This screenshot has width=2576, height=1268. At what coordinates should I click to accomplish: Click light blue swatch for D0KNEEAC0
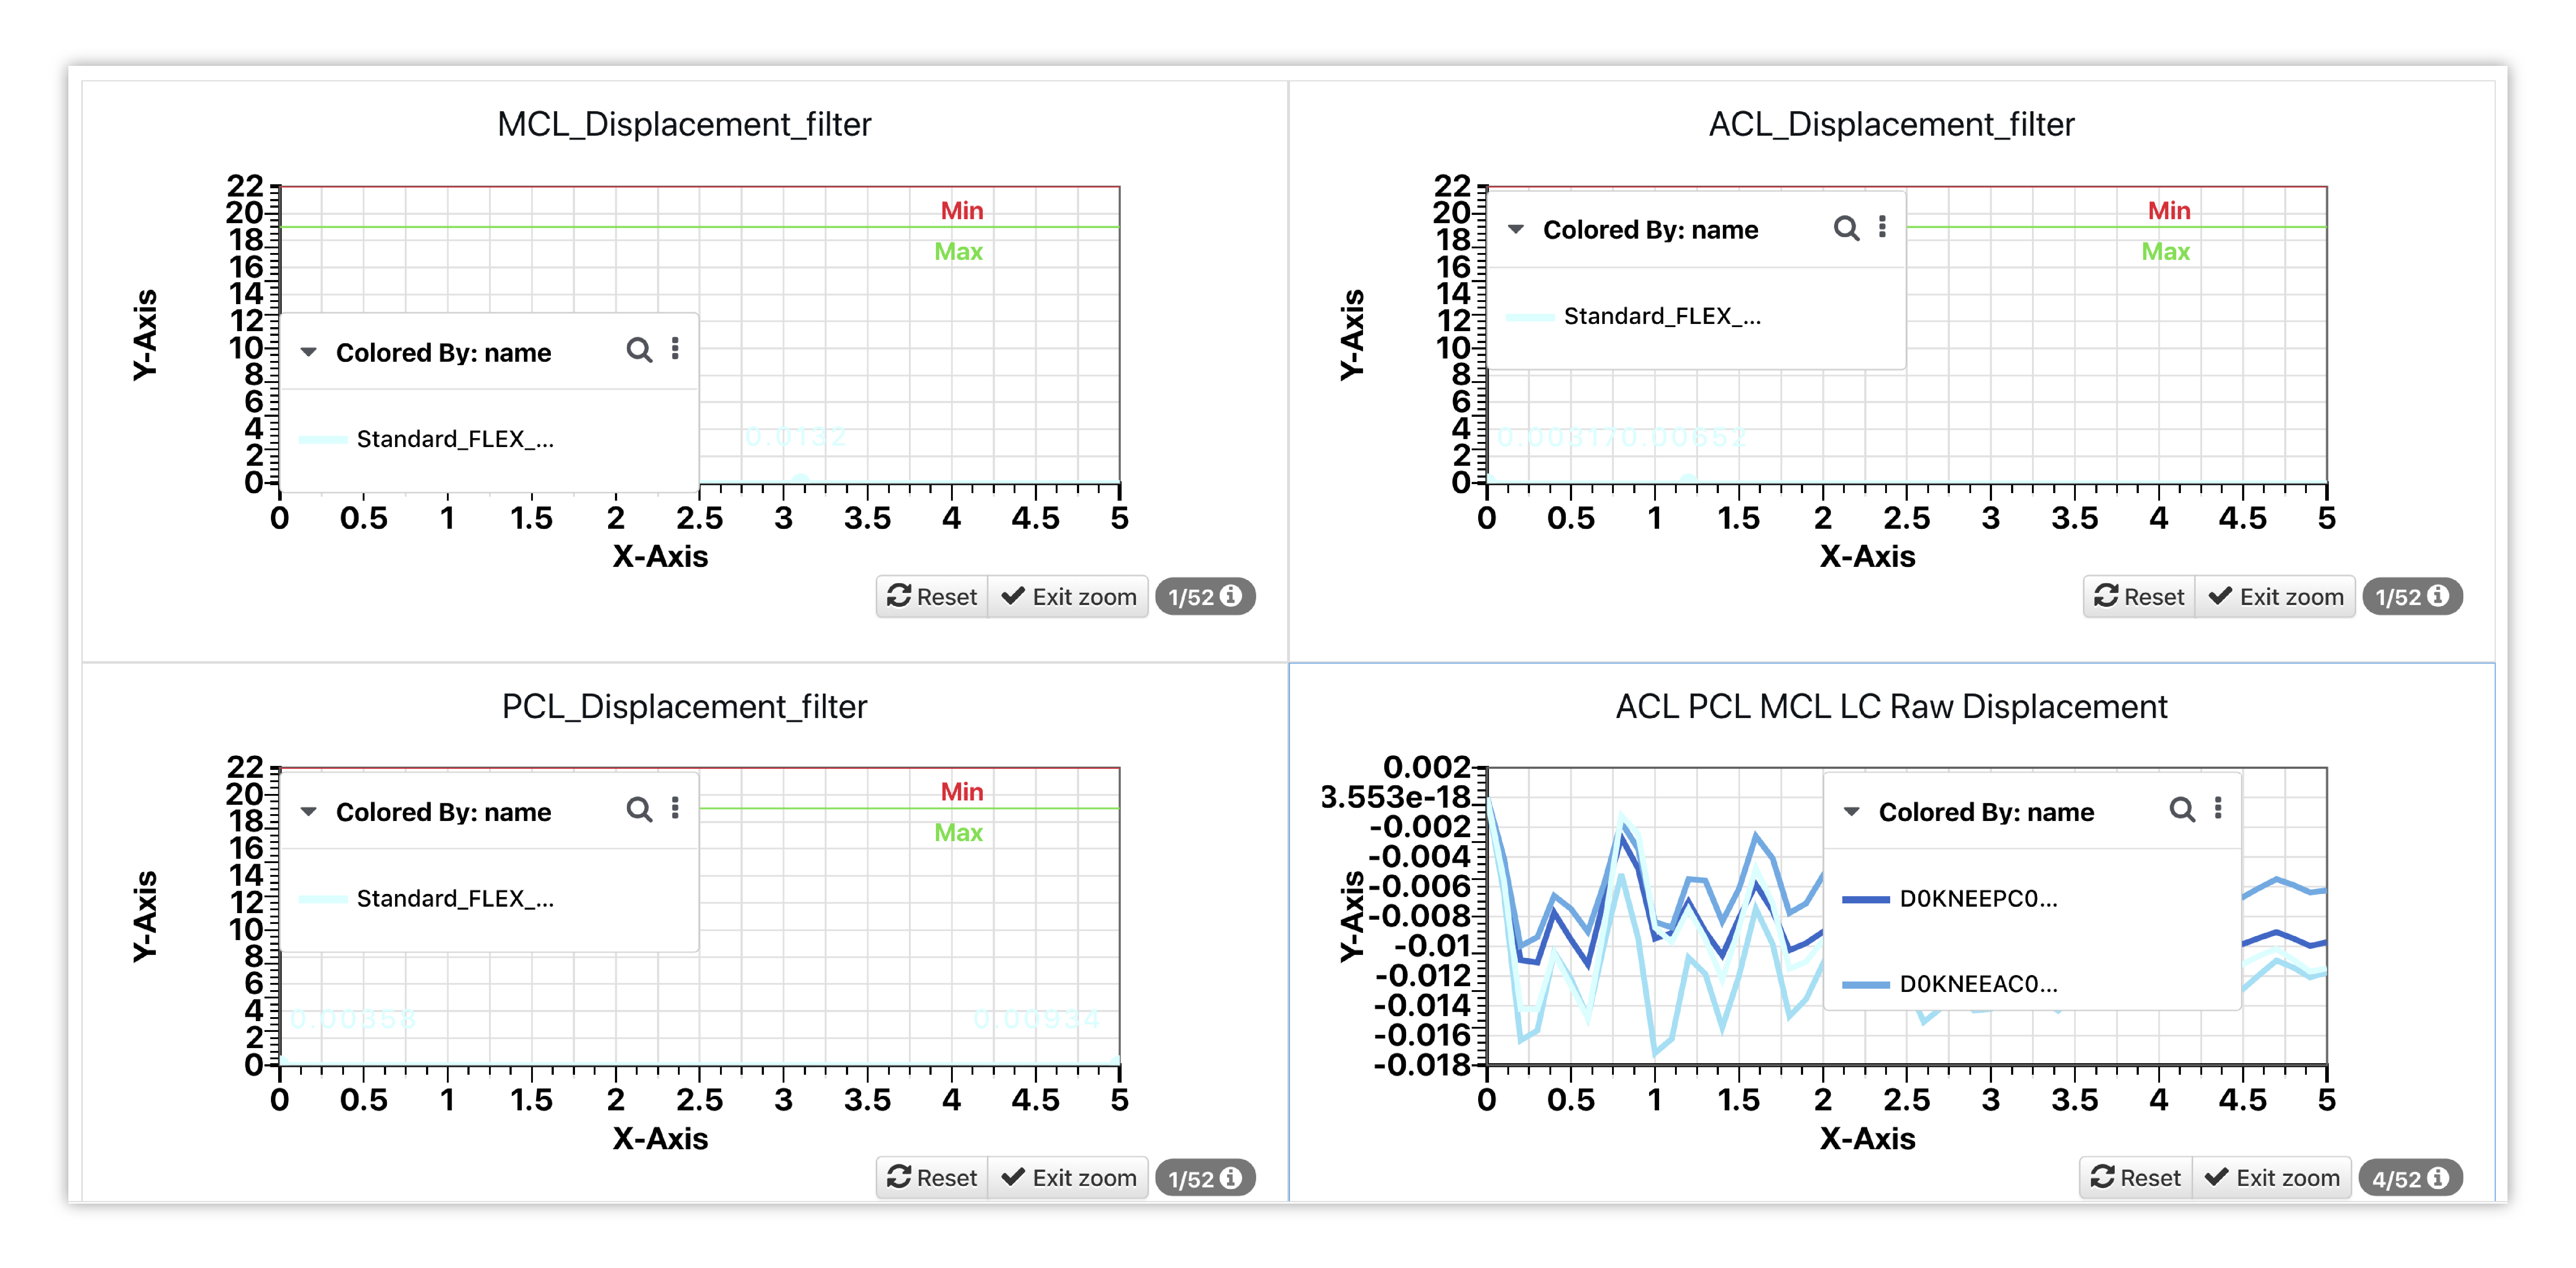(x=1866, y=985)
